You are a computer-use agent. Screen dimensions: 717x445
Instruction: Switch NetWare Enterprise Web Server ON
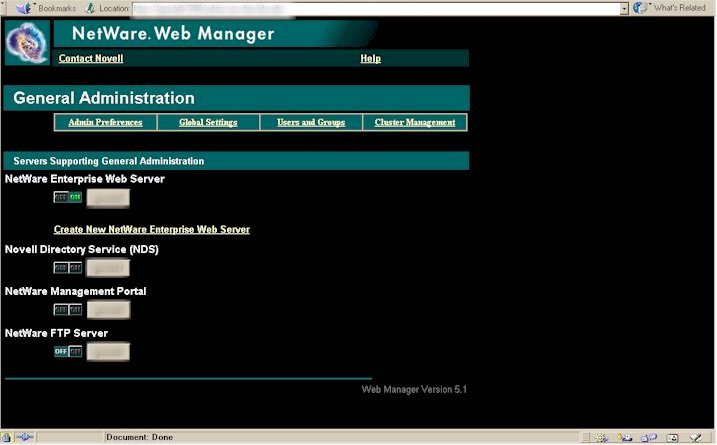75,197
